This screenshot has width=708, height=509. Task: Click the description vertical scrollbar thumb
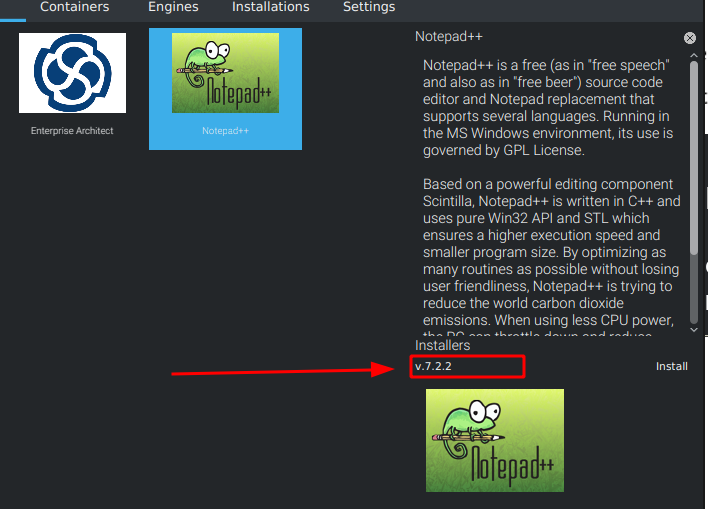tap(694, 158)
